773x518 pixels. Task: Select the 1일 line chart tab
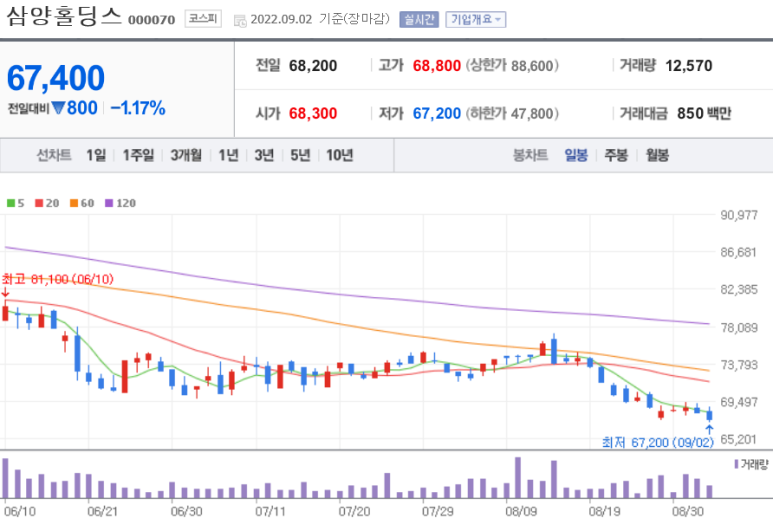pyautogui.click(x=96, y=155)
